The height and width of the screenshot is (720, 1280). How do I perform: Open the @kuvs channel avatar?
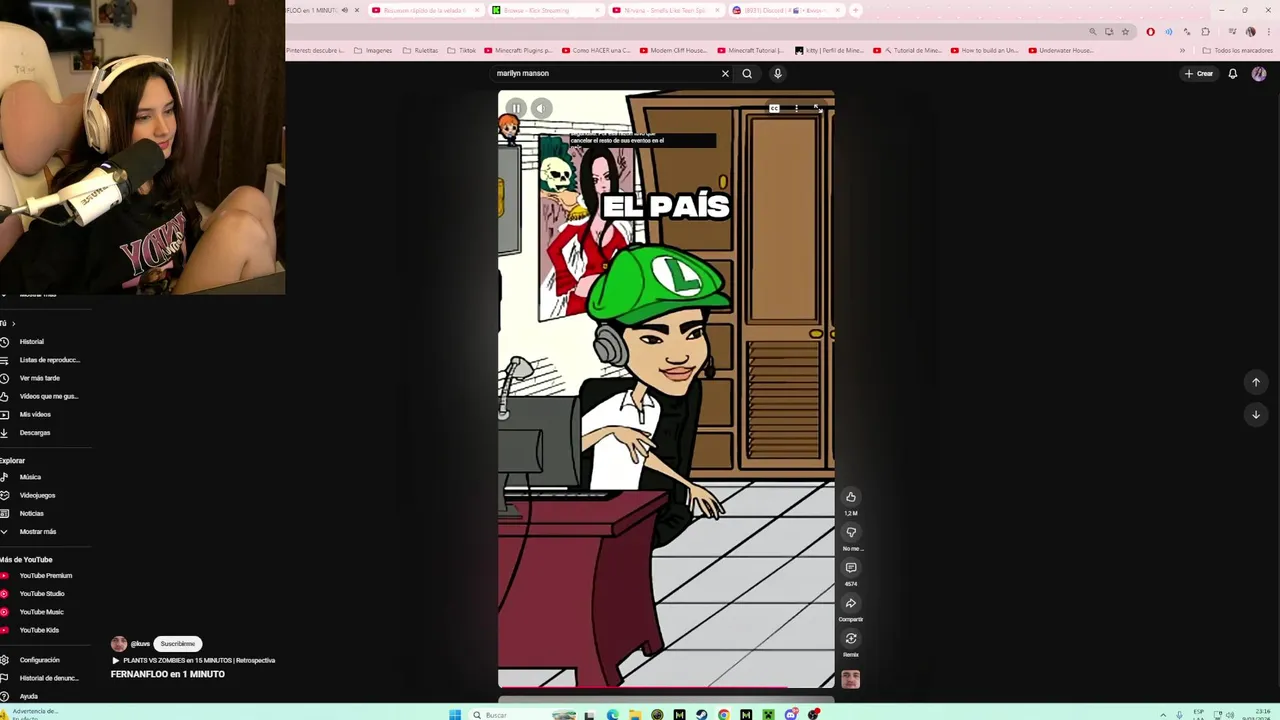coord(119,644)
